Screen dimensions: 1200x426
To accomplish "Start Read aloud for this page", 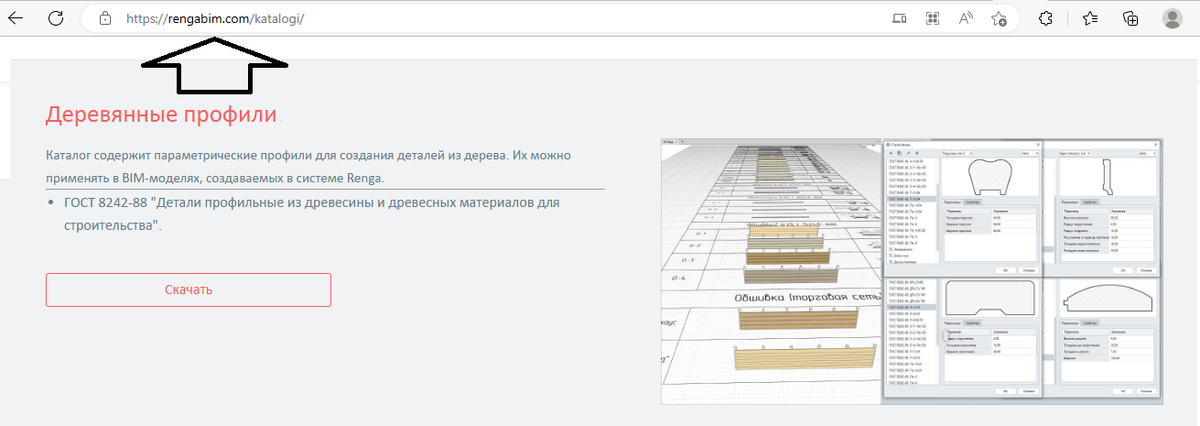I will 966,18.
